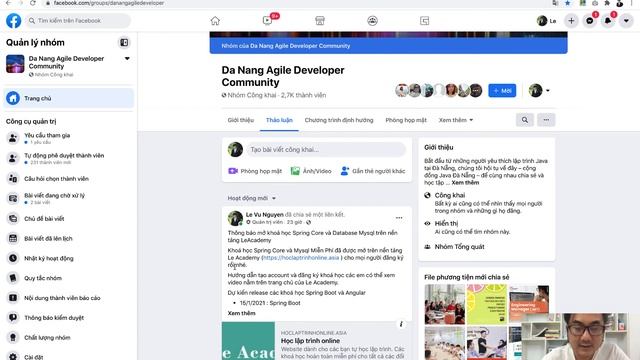The width and height of the screenshot is (640, 360).
Task: Open Bài viết đang chờ xử lý
Action: [x=69, y=198]
